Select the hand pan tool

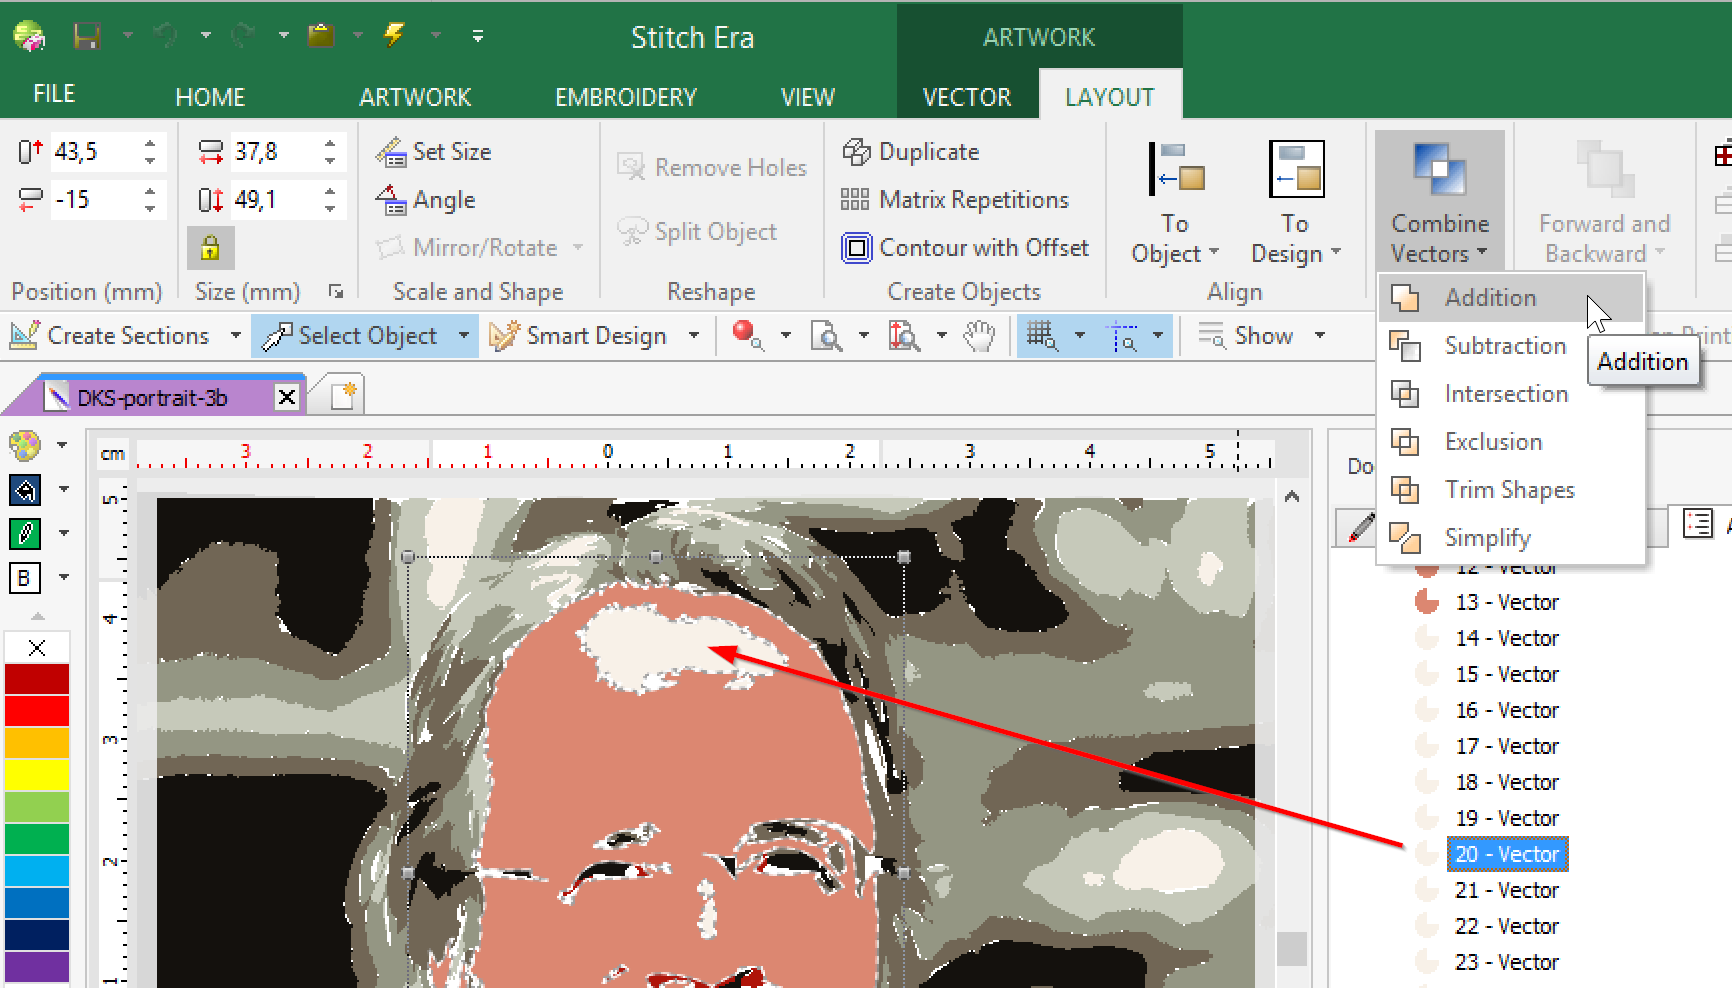979,336
